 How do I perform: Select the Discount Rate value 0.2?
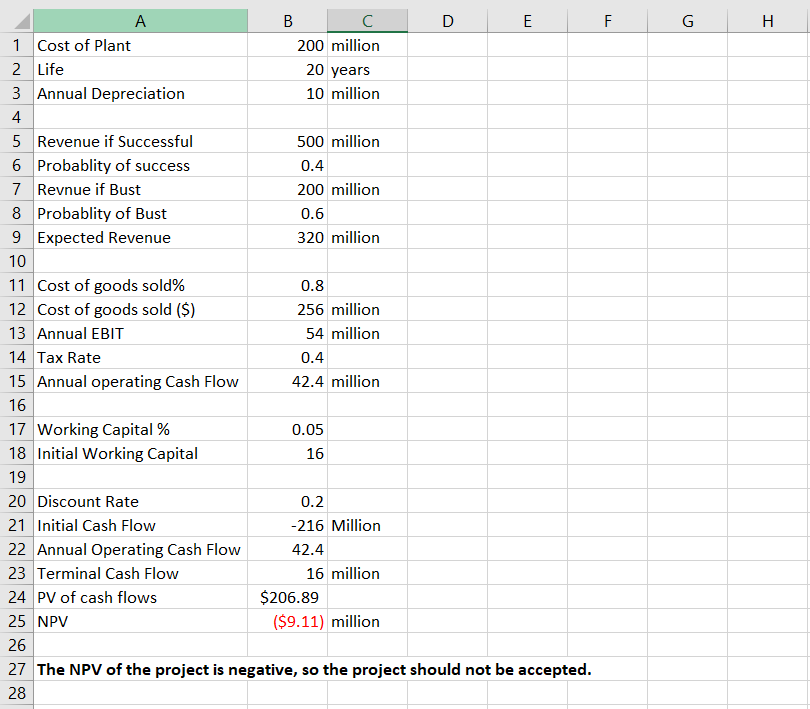(x=287, y=501)
